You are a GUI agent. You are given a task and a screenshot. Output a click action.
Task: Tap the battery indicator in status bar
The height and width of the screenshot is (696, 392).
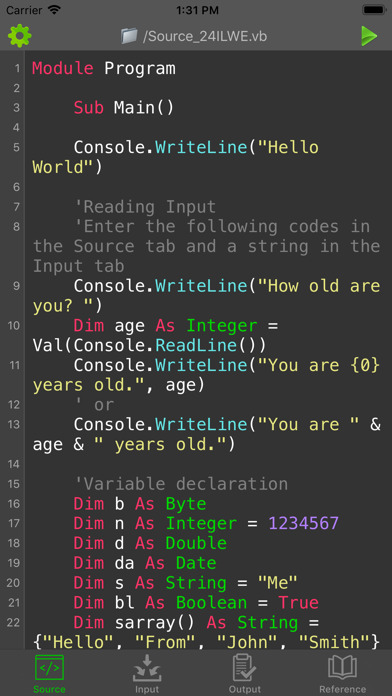click(373, 10)
